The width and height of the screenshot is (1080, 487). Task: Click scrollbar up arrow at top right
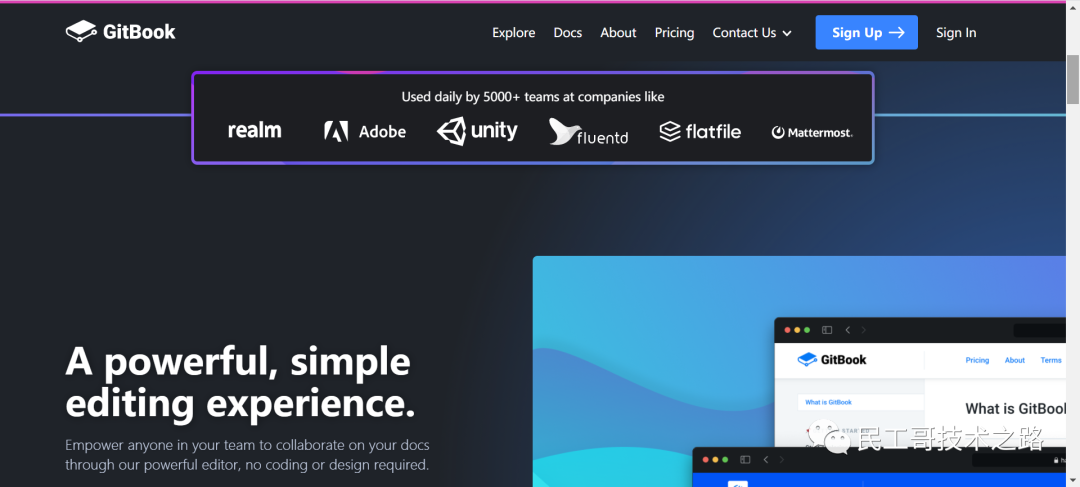[x=1073, y=6]
